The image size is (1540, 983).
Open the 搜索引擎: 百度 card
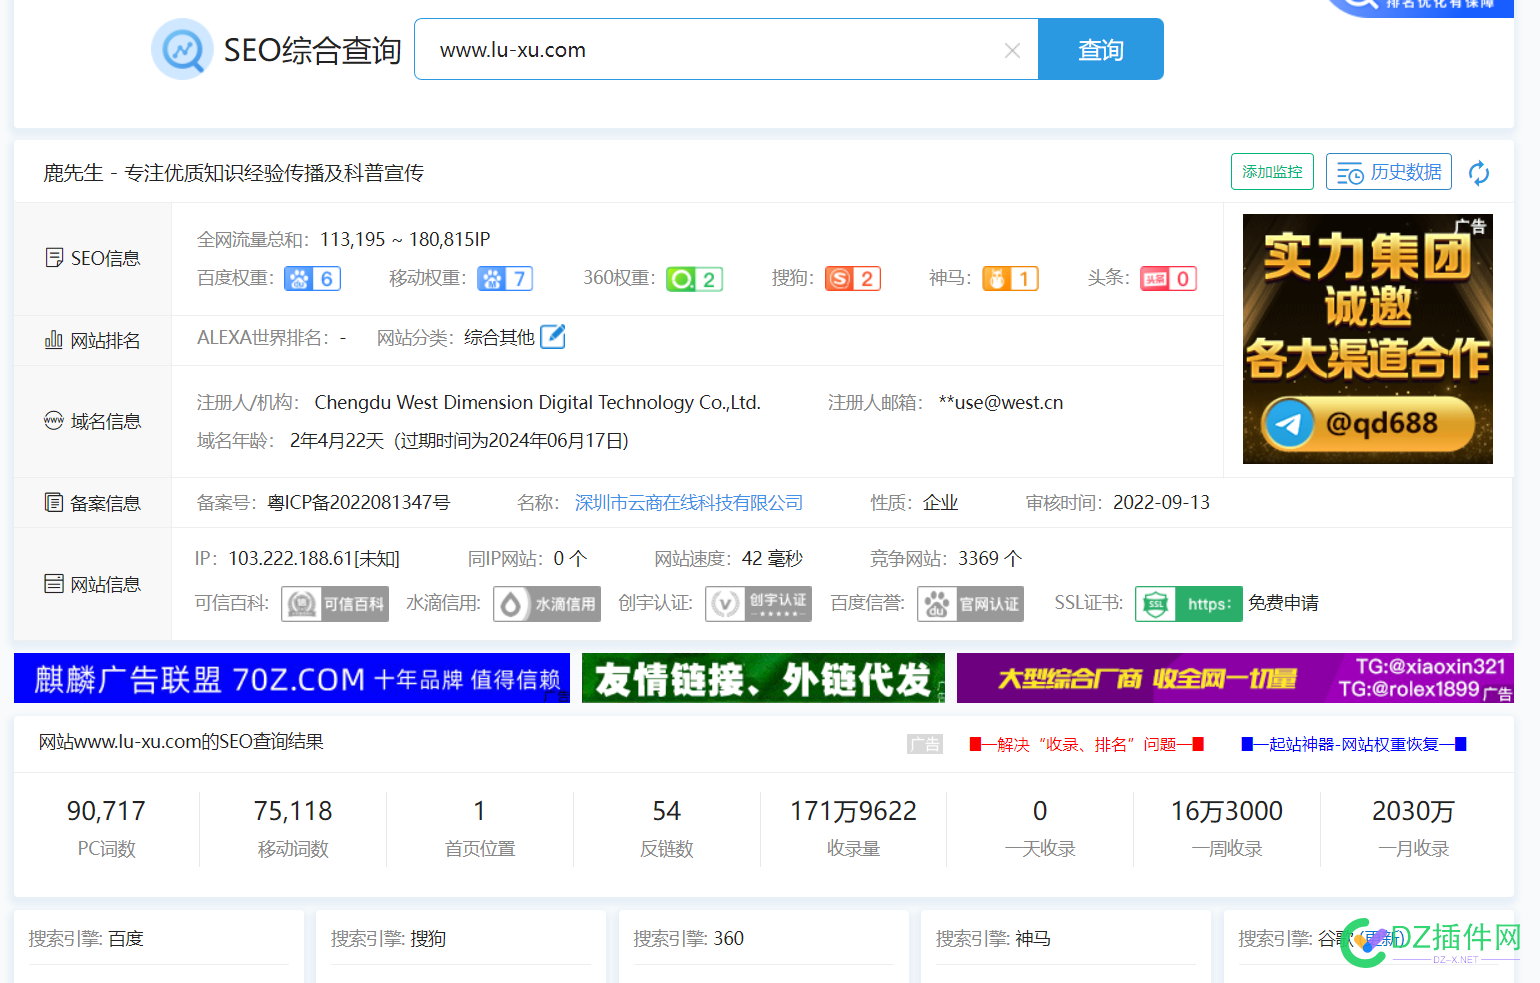point(159,946)
